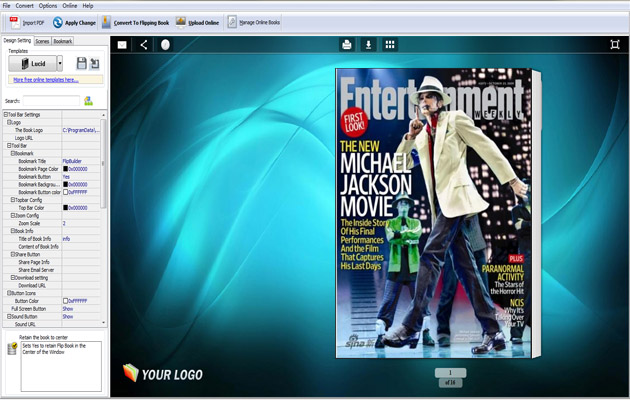Select the Download URL row
Screen dimensions: 630x400
tap(51, 286)
